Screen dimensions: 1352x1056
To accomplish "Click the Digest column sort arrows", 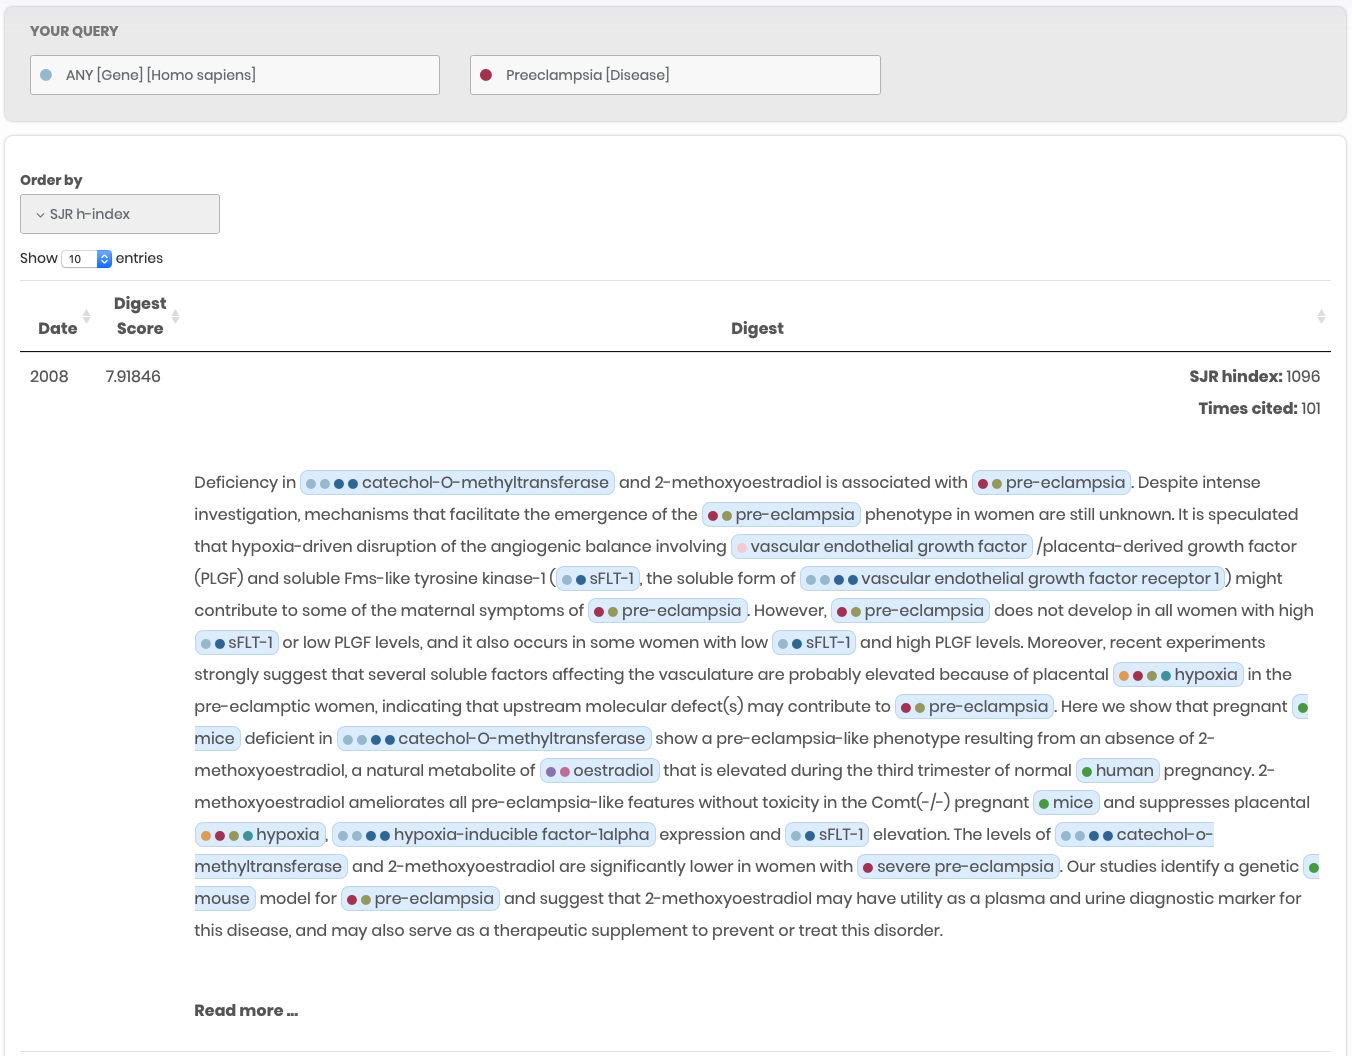I will point(1321,316).
